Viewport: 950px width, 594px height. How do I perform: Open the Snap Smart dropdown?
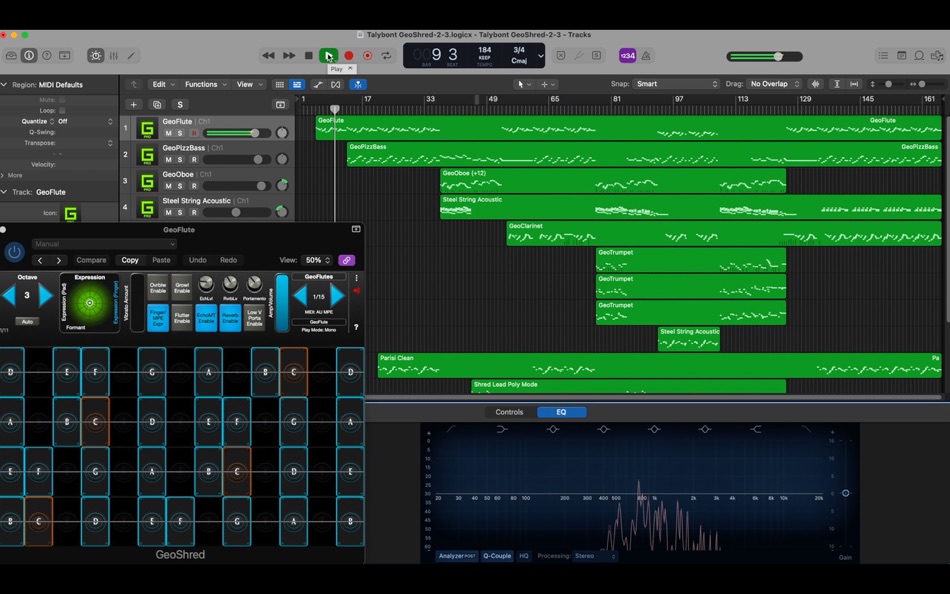click(x=677, y=84)
